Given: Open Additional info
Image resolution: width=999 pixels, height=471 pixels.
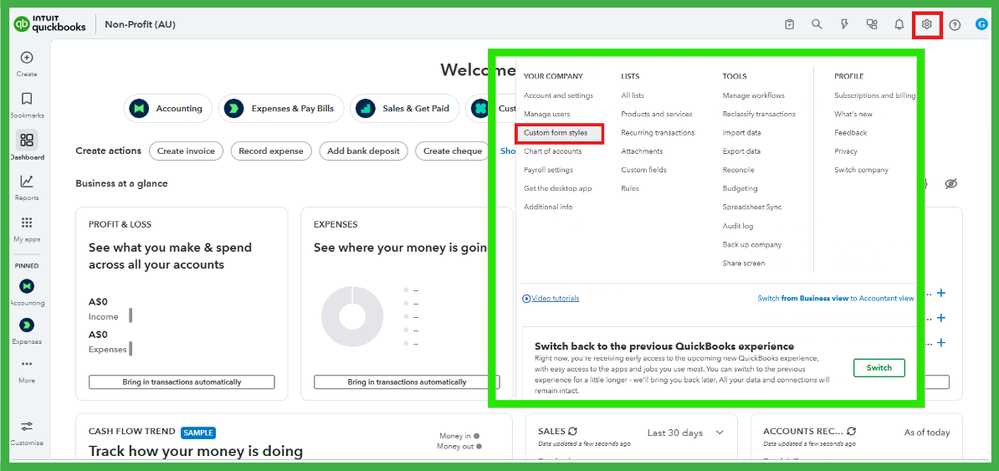Looking at the screenshot, I should [x=548, y=207].
